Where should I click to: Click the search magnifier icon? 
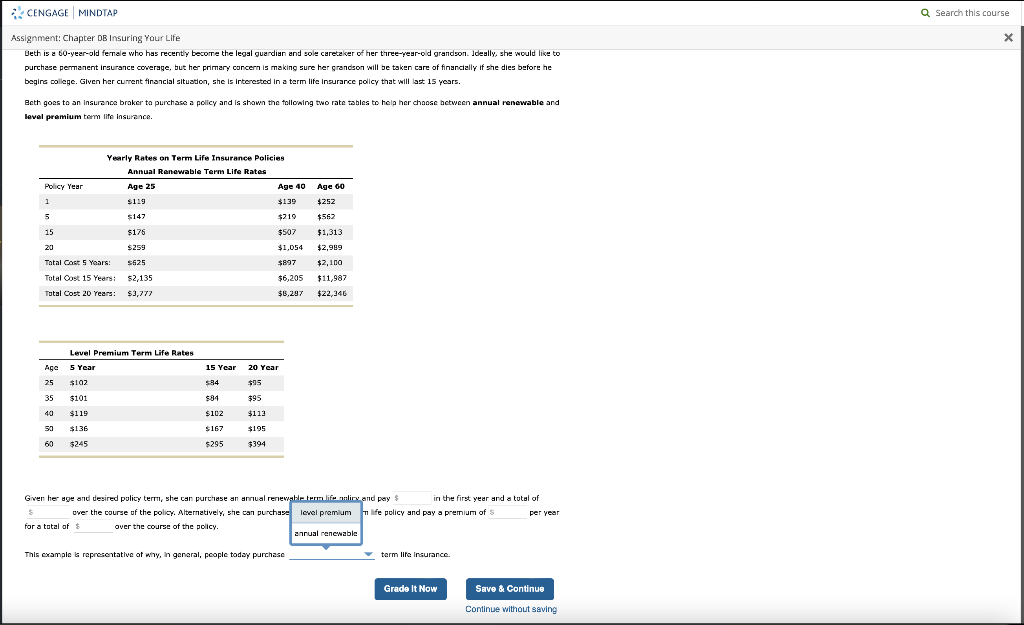[x=925, y=12]
